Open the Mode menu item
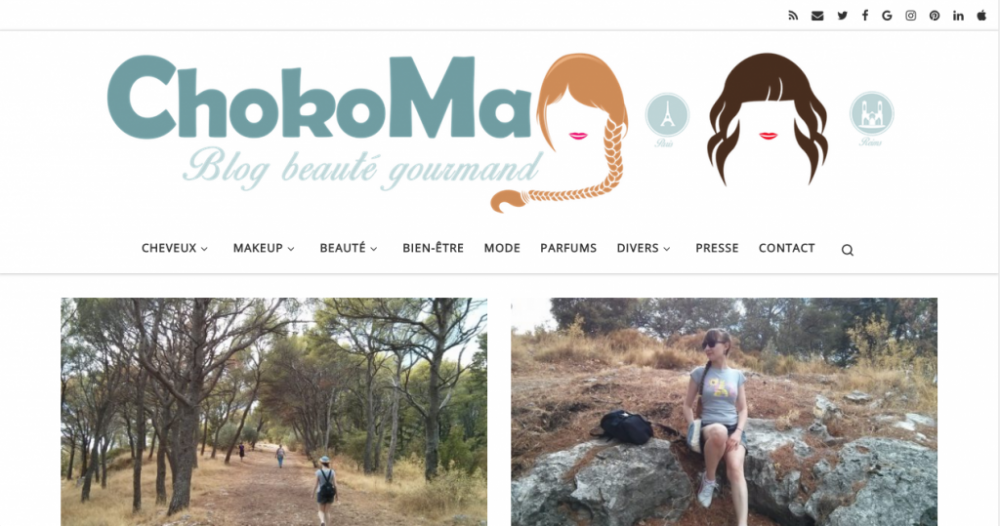Viewport: 1000px width, 526px height. (502, 248)
